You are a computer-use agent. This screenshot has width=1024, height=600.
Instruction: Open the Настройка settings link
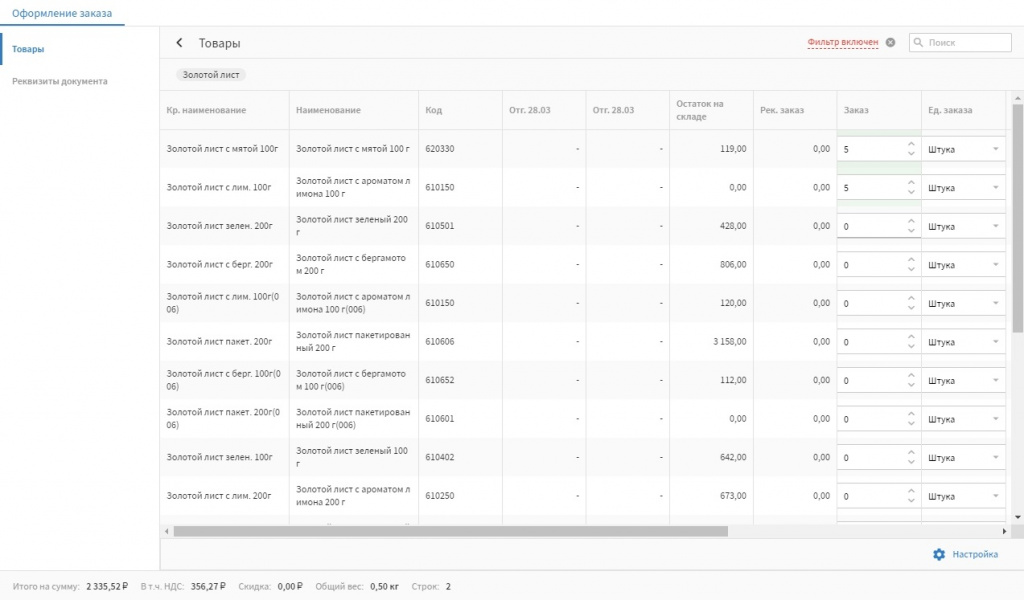[974, 554]
